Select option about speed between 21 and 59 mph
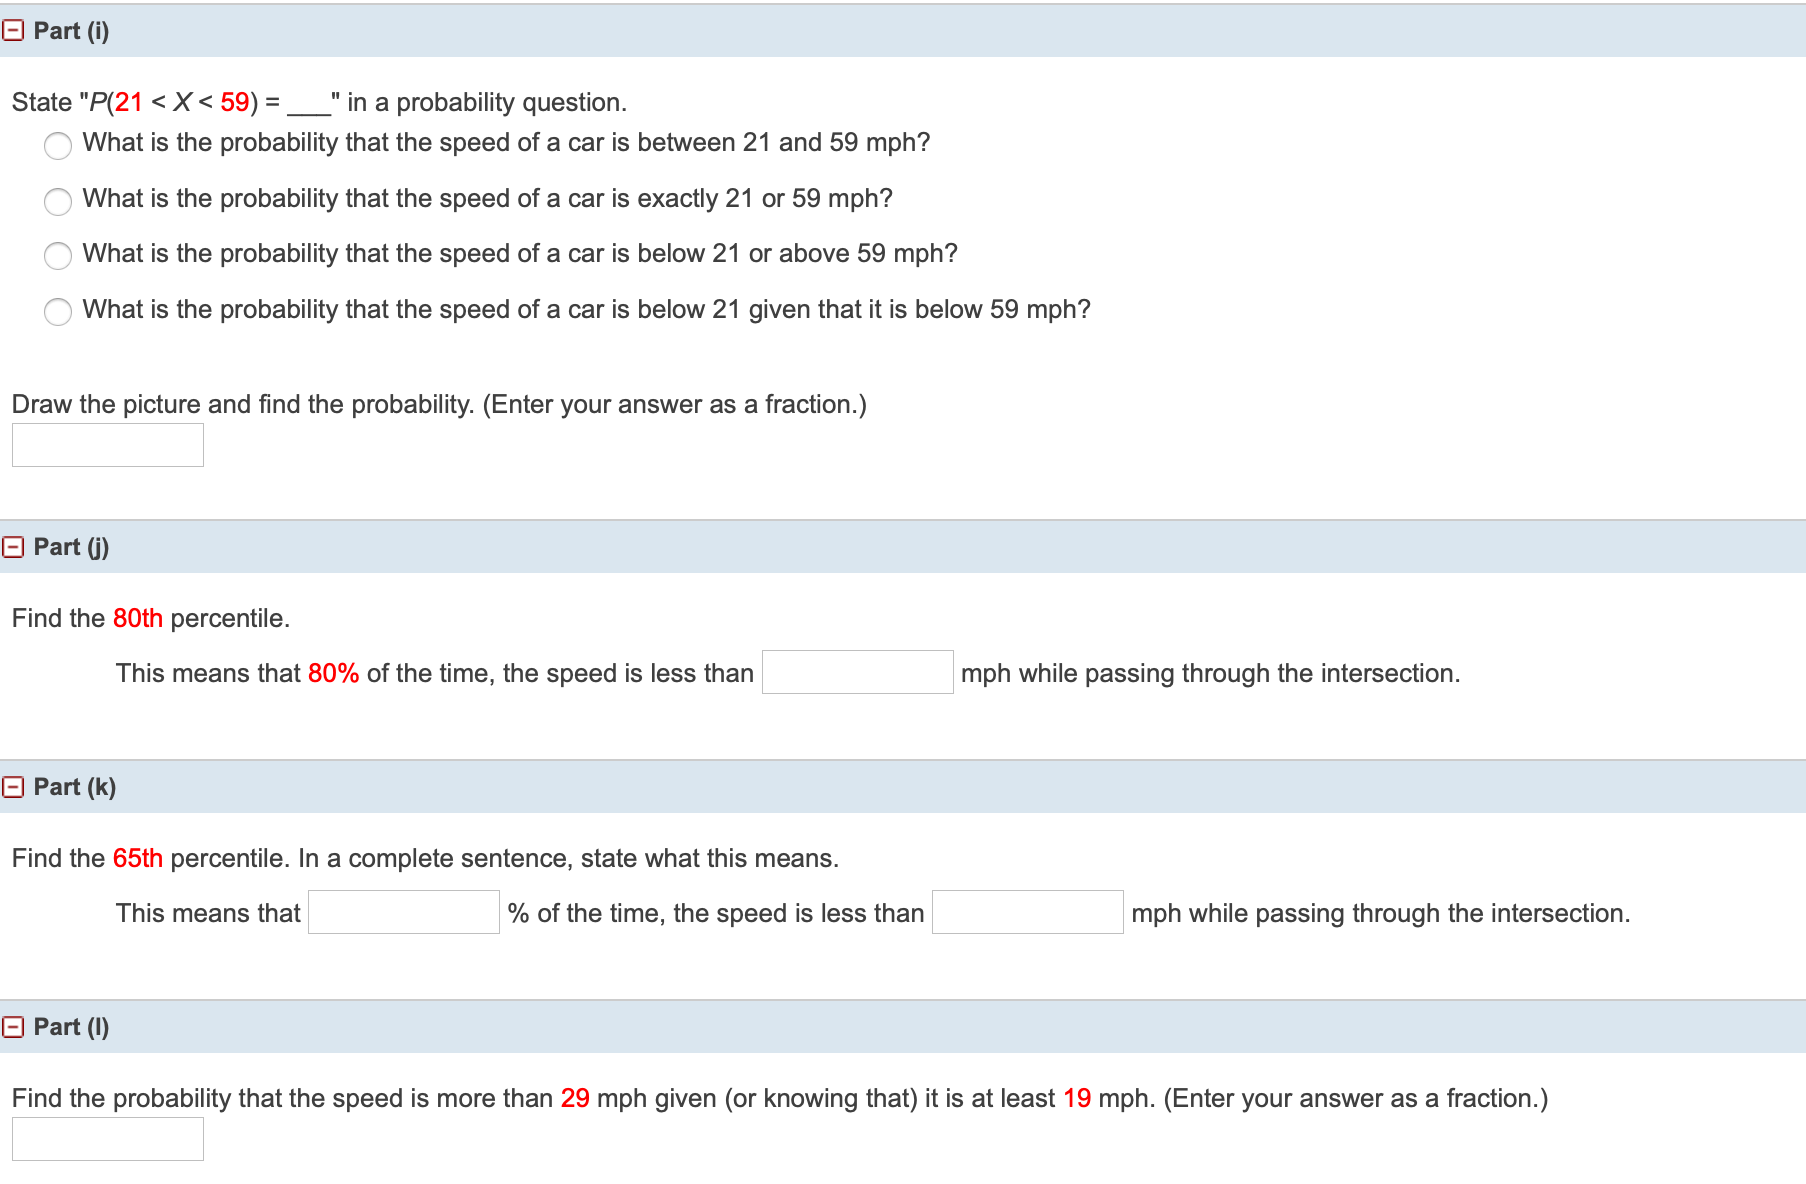 pos(58,147)
